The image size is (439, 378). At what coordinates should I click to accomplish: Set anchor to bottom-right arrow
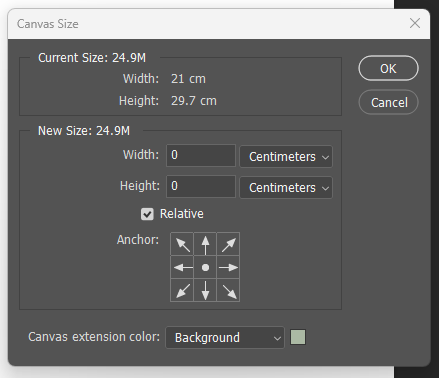(228, 290)
